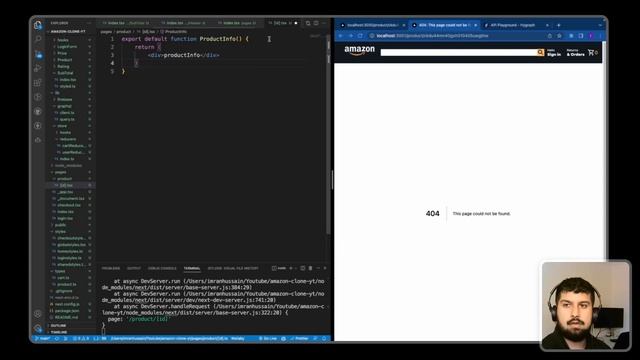This screenshot has height=360, width=640.
Task: Click the '404' error text
Action: 432,213
